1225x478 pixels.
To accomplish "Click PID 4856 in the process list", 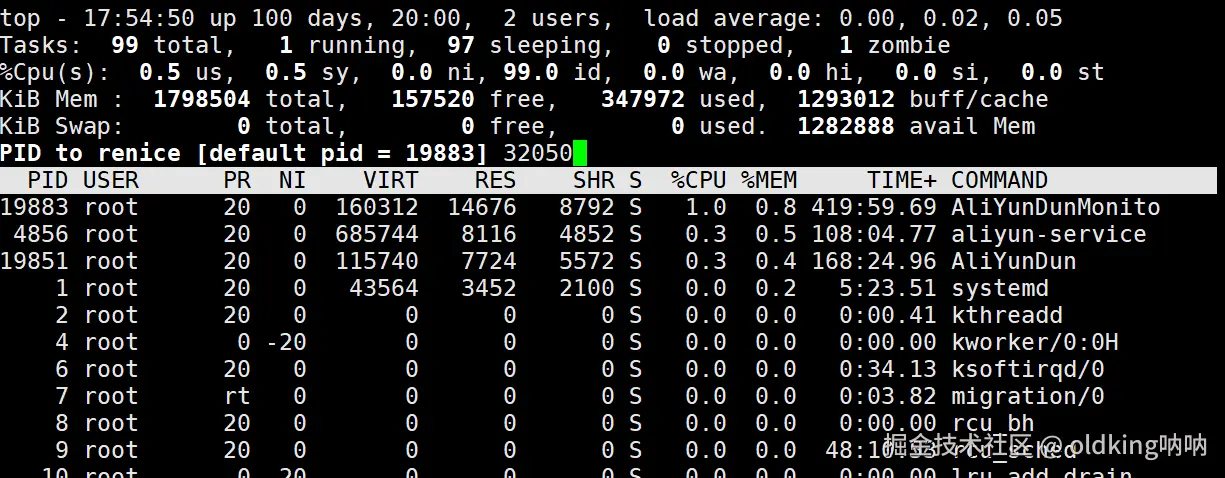I will (x=41, y=234).
